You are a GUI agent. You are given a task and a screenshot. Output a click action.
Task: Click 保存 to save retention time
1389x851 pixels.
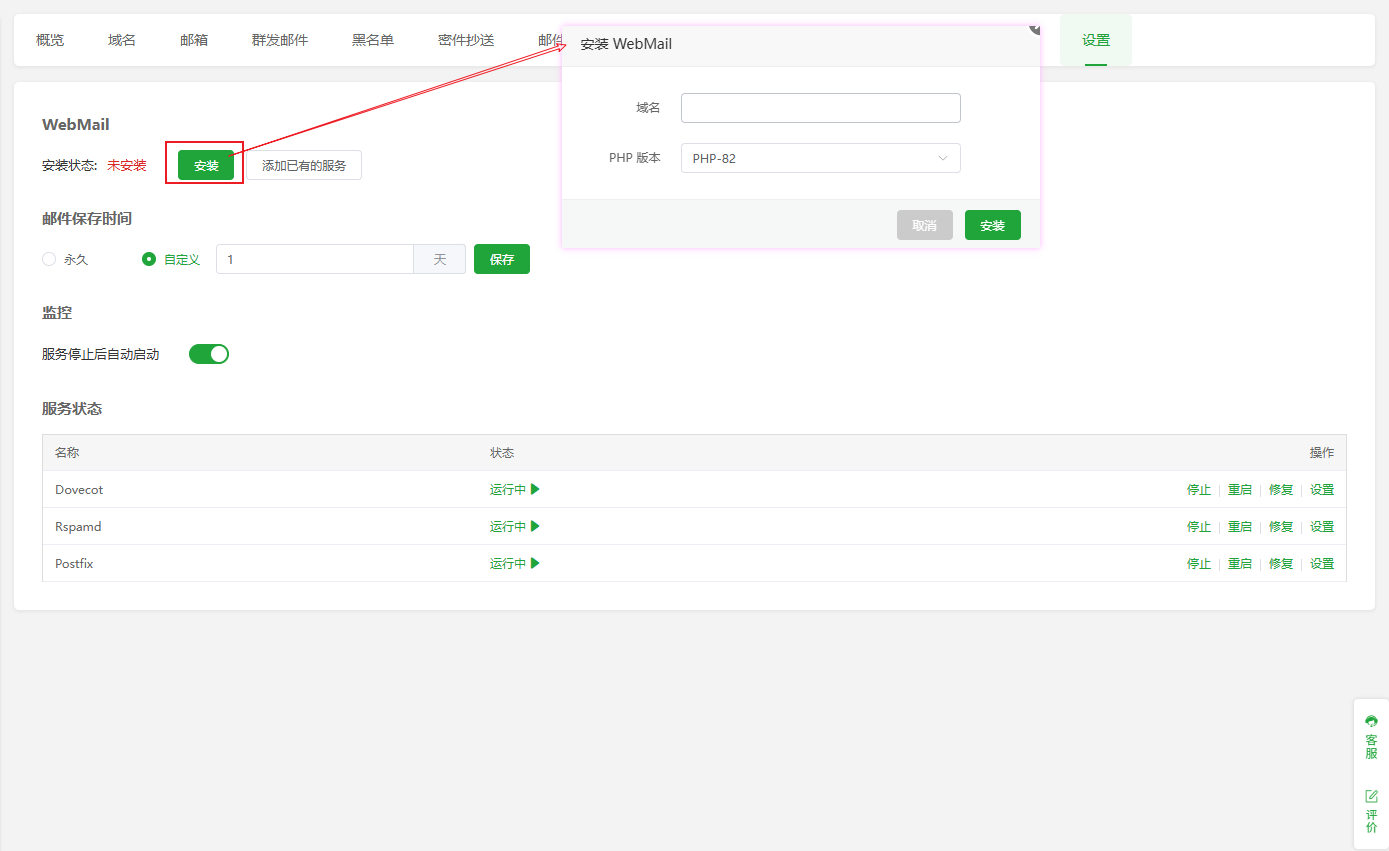pyautogui.click(x=502, y=259)
